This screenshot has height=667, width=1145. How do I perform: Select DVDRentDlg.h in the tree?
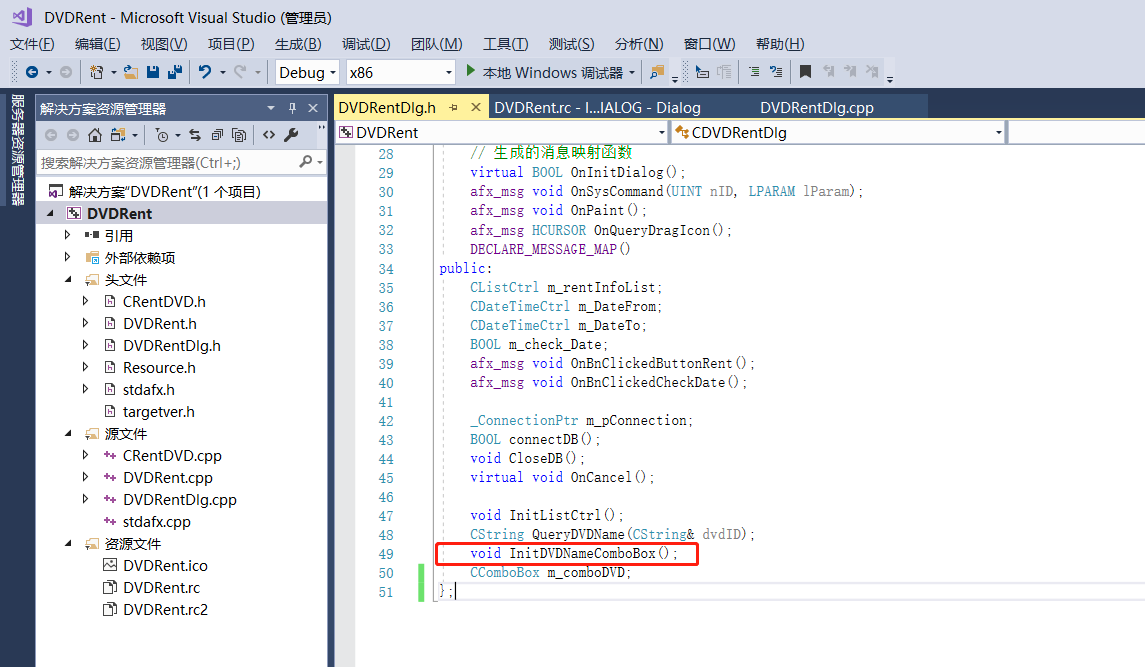[172, 346]
